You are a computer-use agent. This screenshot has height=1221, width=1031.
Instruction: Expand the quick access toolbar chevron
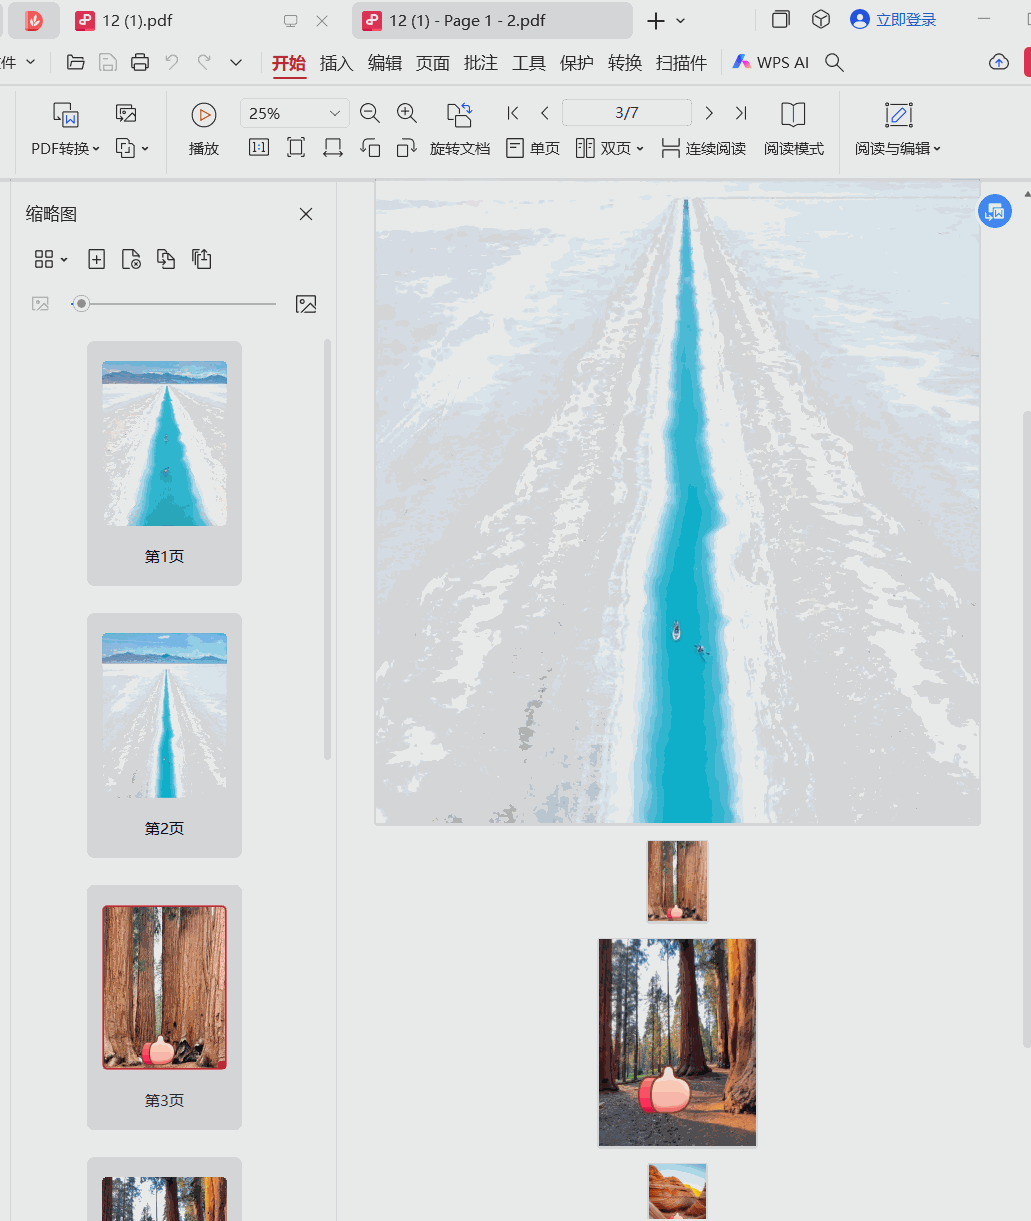tap(236, 63)
